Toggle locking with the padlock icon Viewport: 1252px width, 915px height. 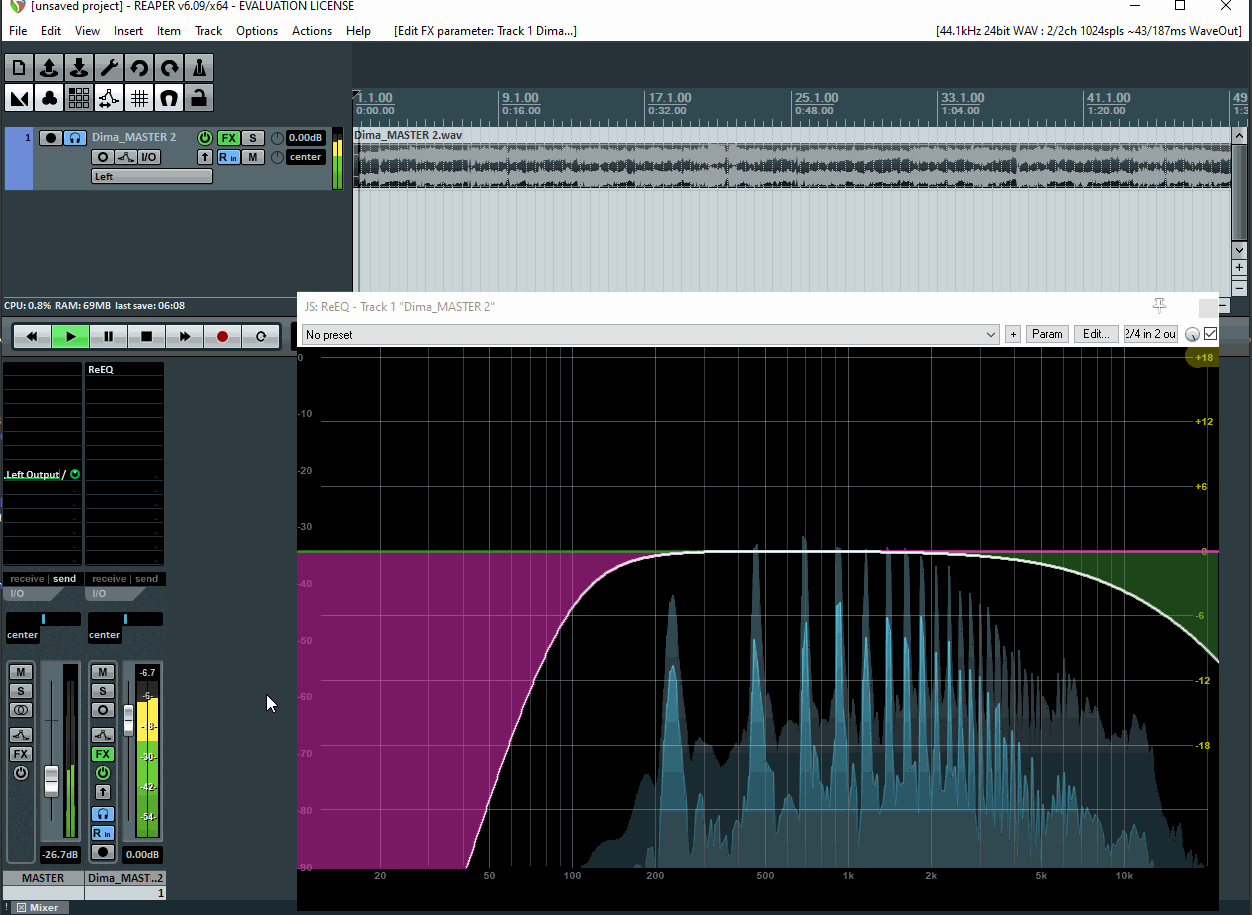(x=200, y=98)
